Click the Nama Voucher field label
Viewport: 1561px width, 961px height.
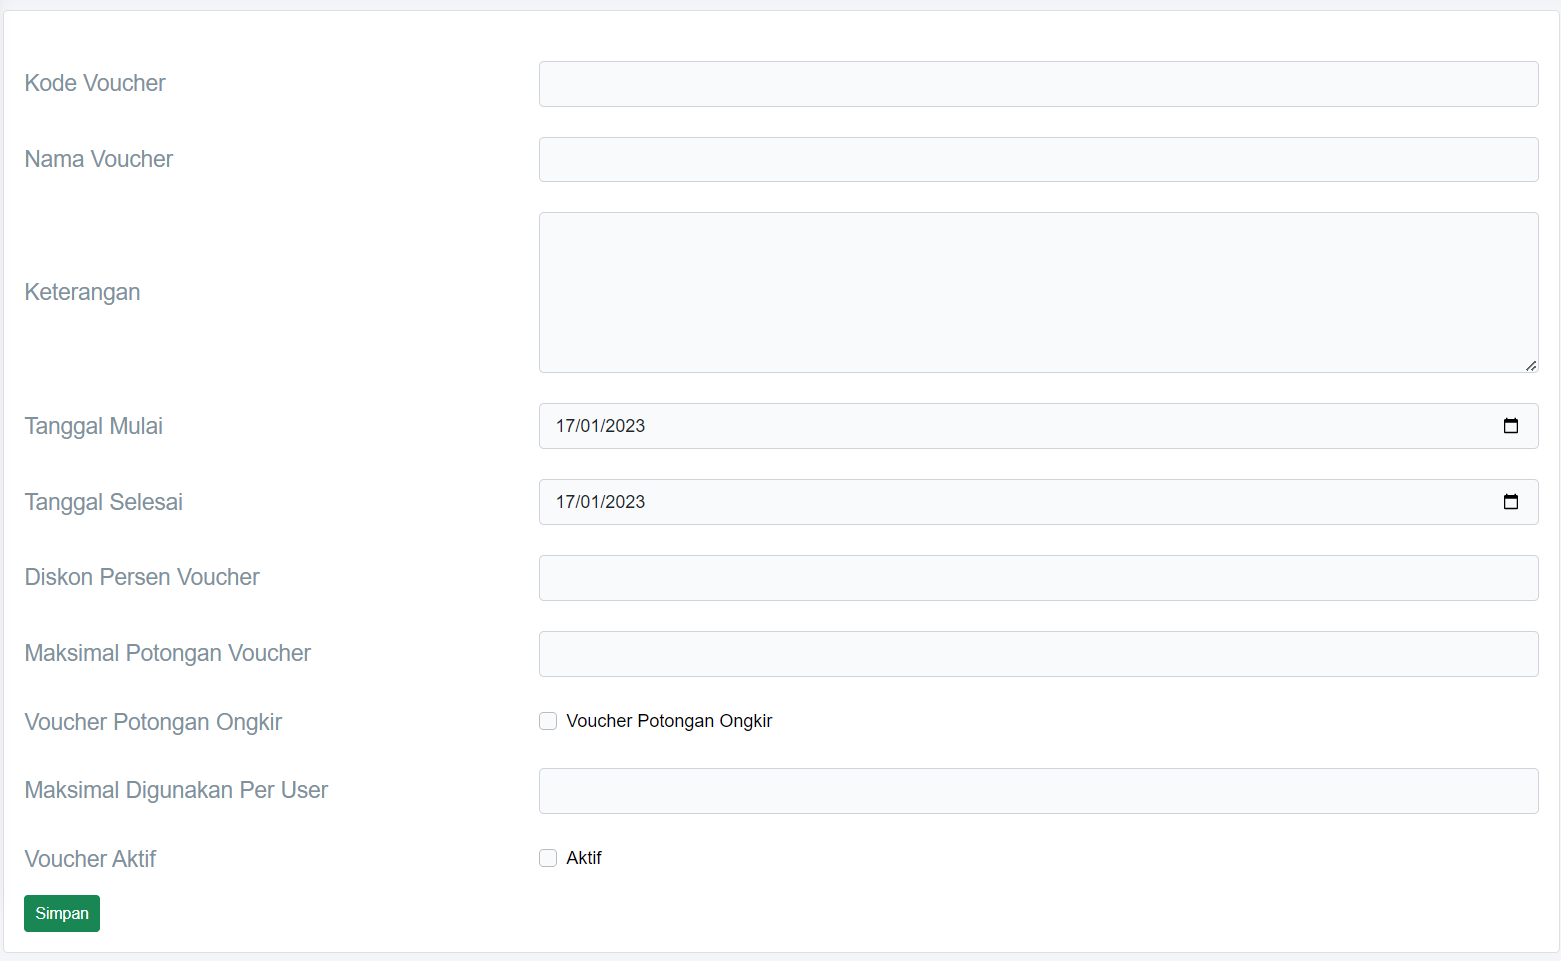pyautogui.click(x=98, y=159)
